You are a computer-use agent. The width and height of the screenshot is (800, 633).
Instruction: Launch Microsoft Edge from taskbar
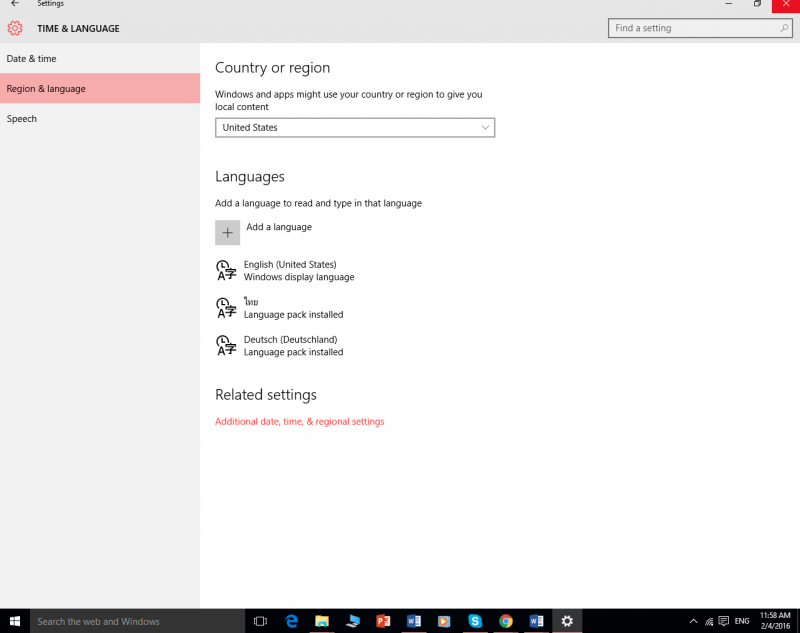pos(291,621)
